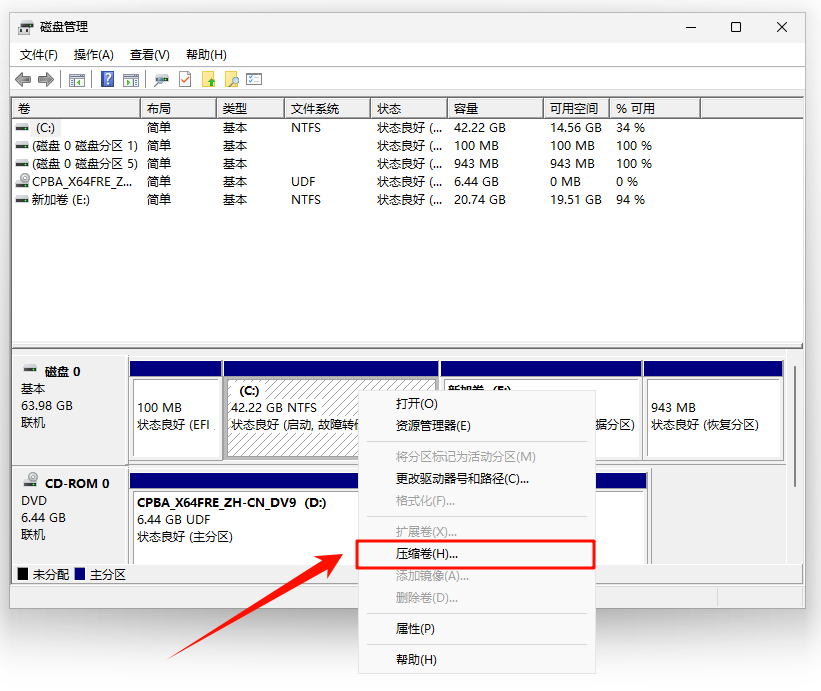
Task: Click the Back arrow toolbar icon
Action: (23, 80)
